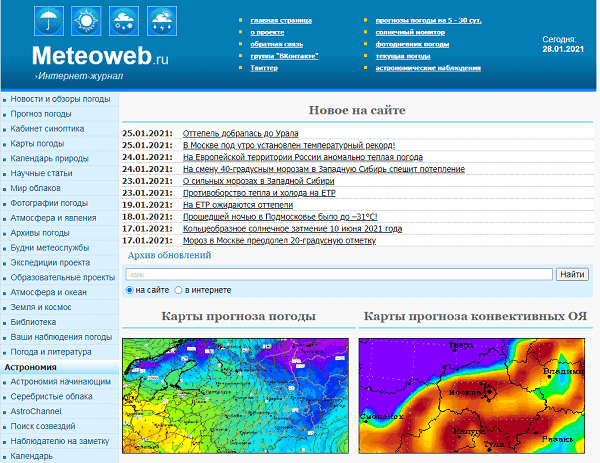Viewport: 600px width, 463px height.
Task: Open article 'Противоборство тепла и холода на ЕТР'
Action: [259, 193]
